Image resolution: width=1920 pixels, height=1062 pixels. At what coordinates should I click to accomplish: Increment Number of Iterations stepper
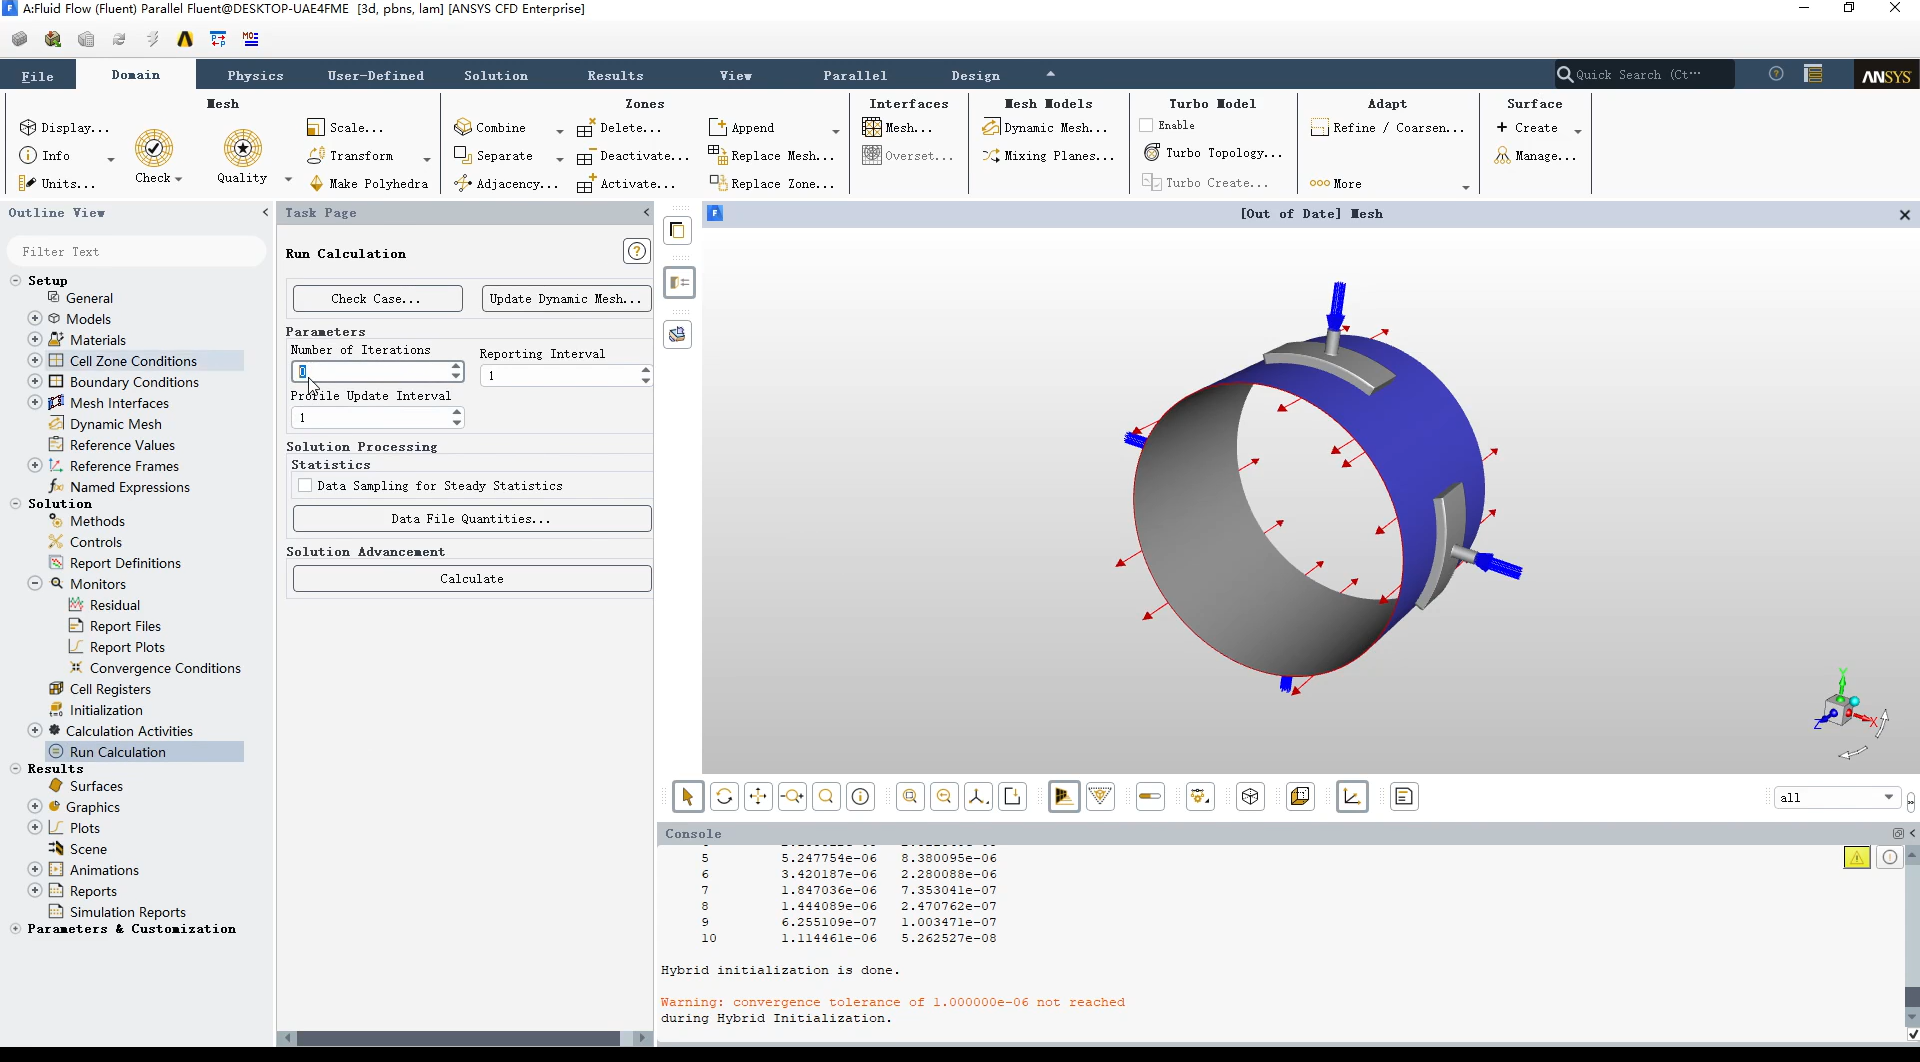coord(456,367)
